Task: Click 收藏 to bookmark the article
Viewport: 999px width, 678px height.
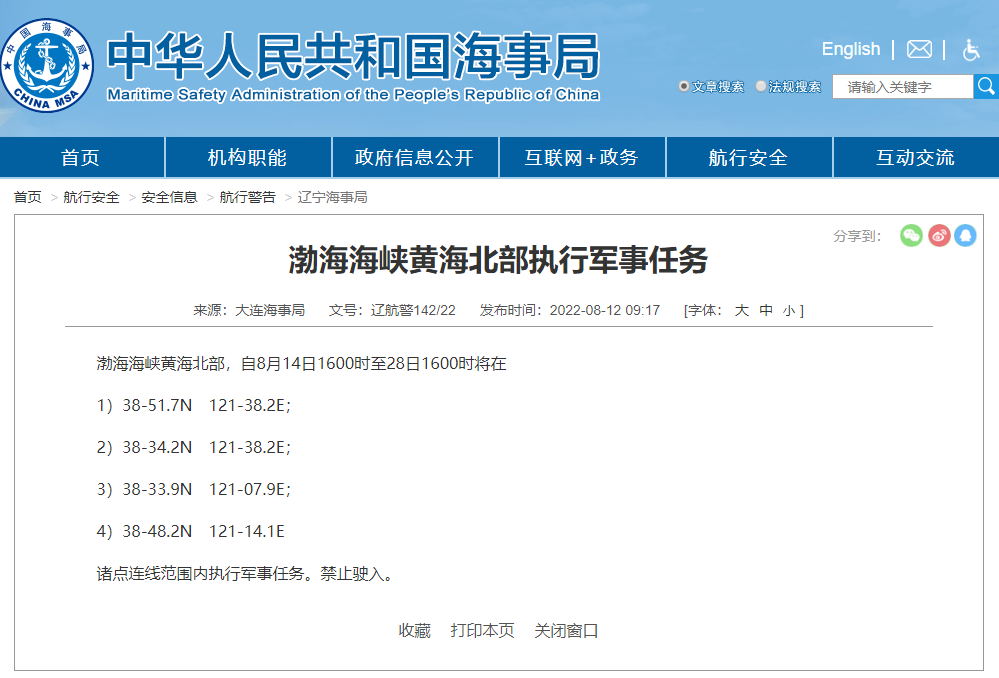Action: [x=415, y=631]
